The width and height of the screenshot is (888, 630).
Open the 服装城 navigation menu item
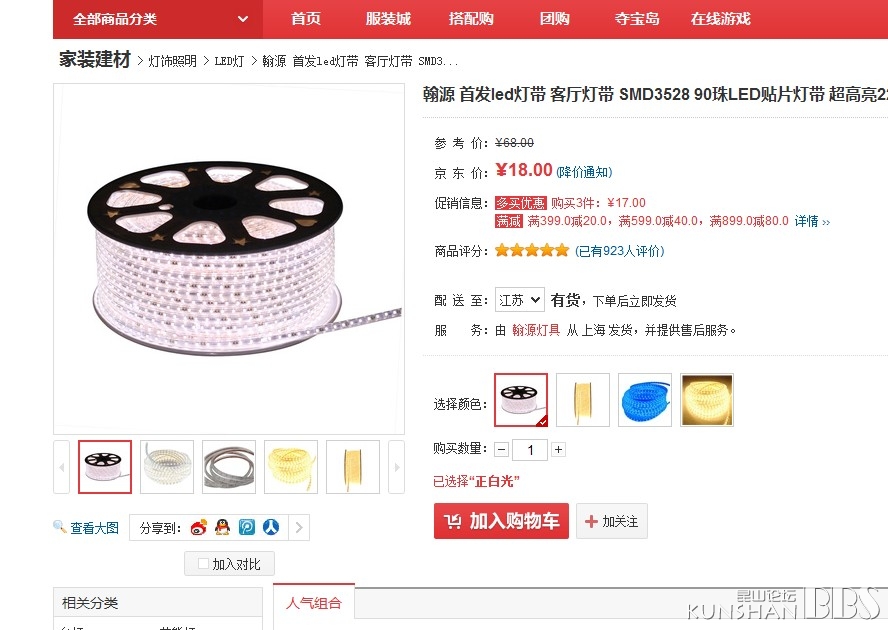point(388,19)
